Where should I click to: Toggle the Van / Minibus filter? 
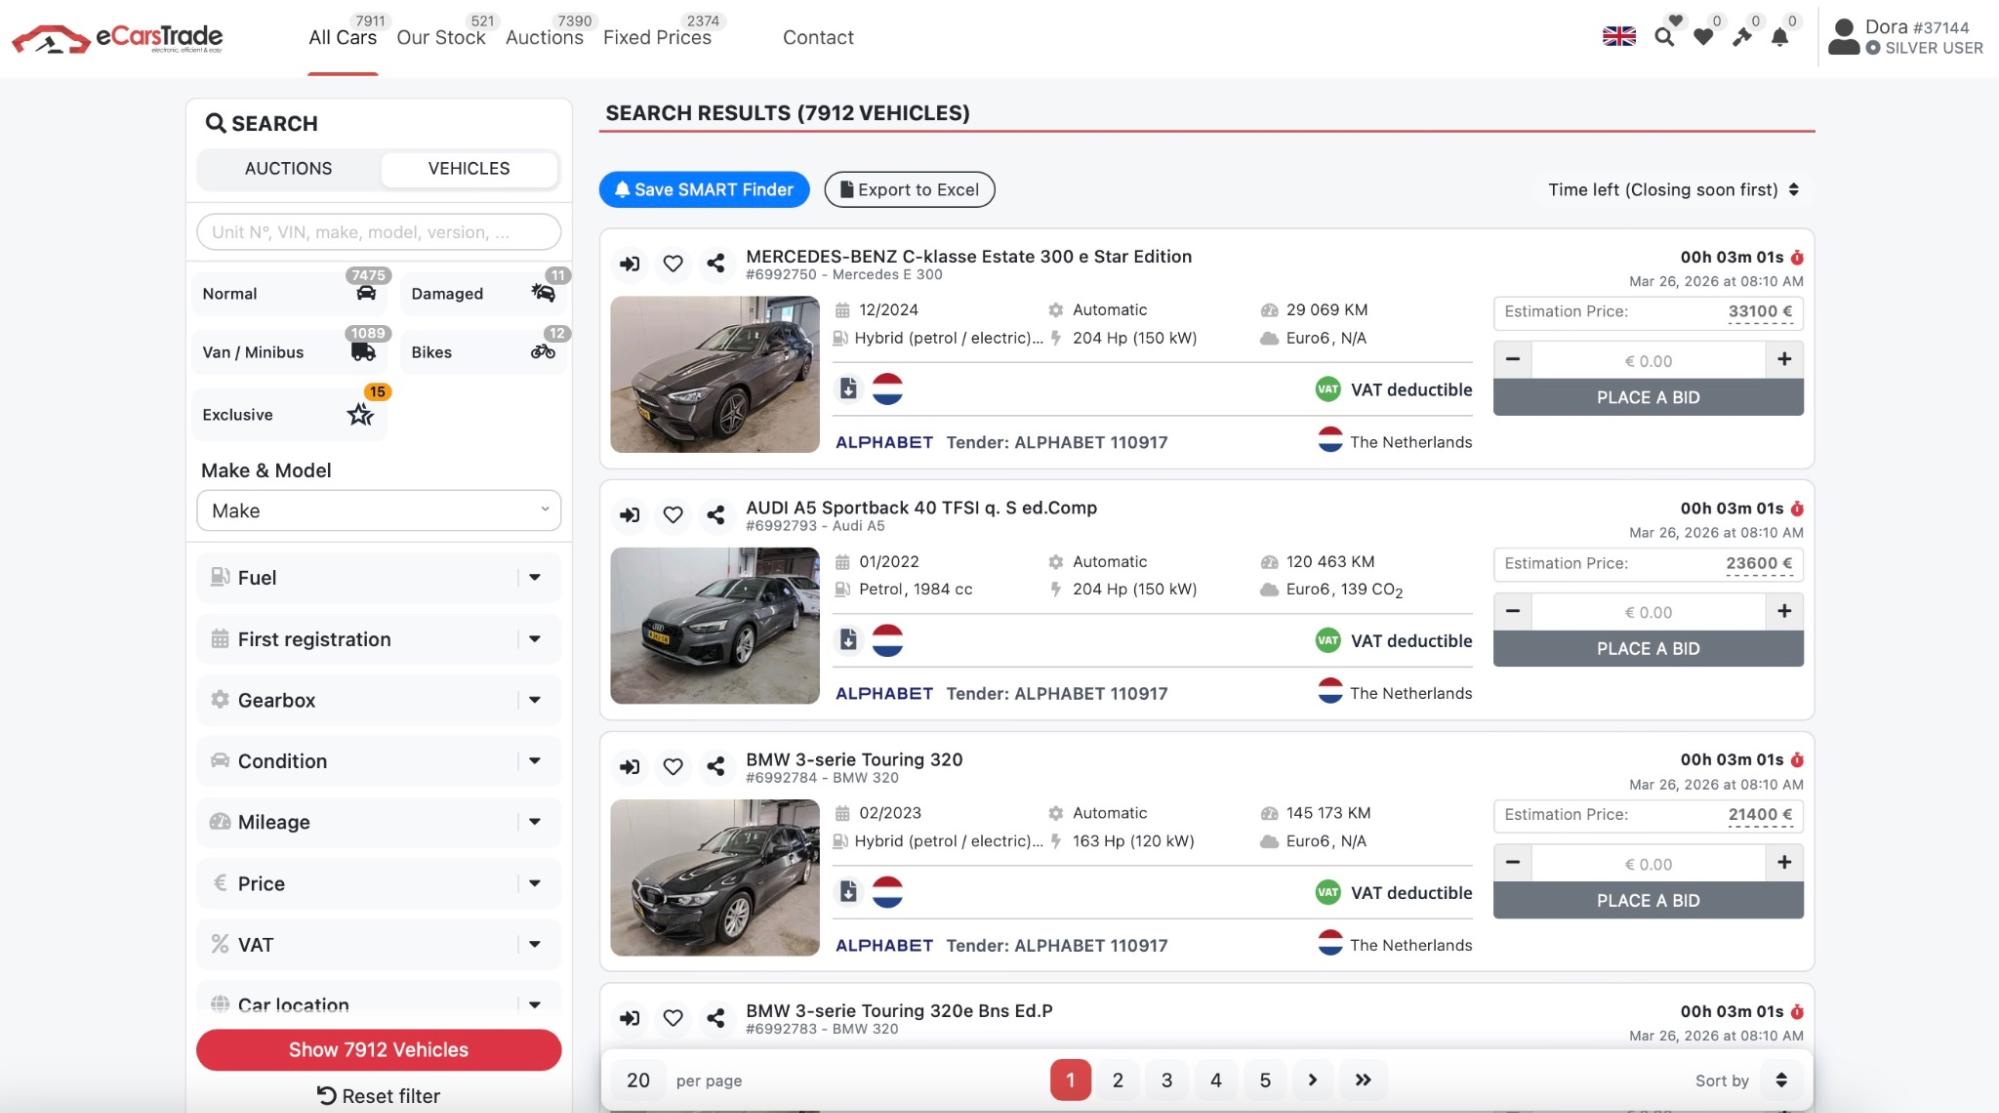point(288,352)
